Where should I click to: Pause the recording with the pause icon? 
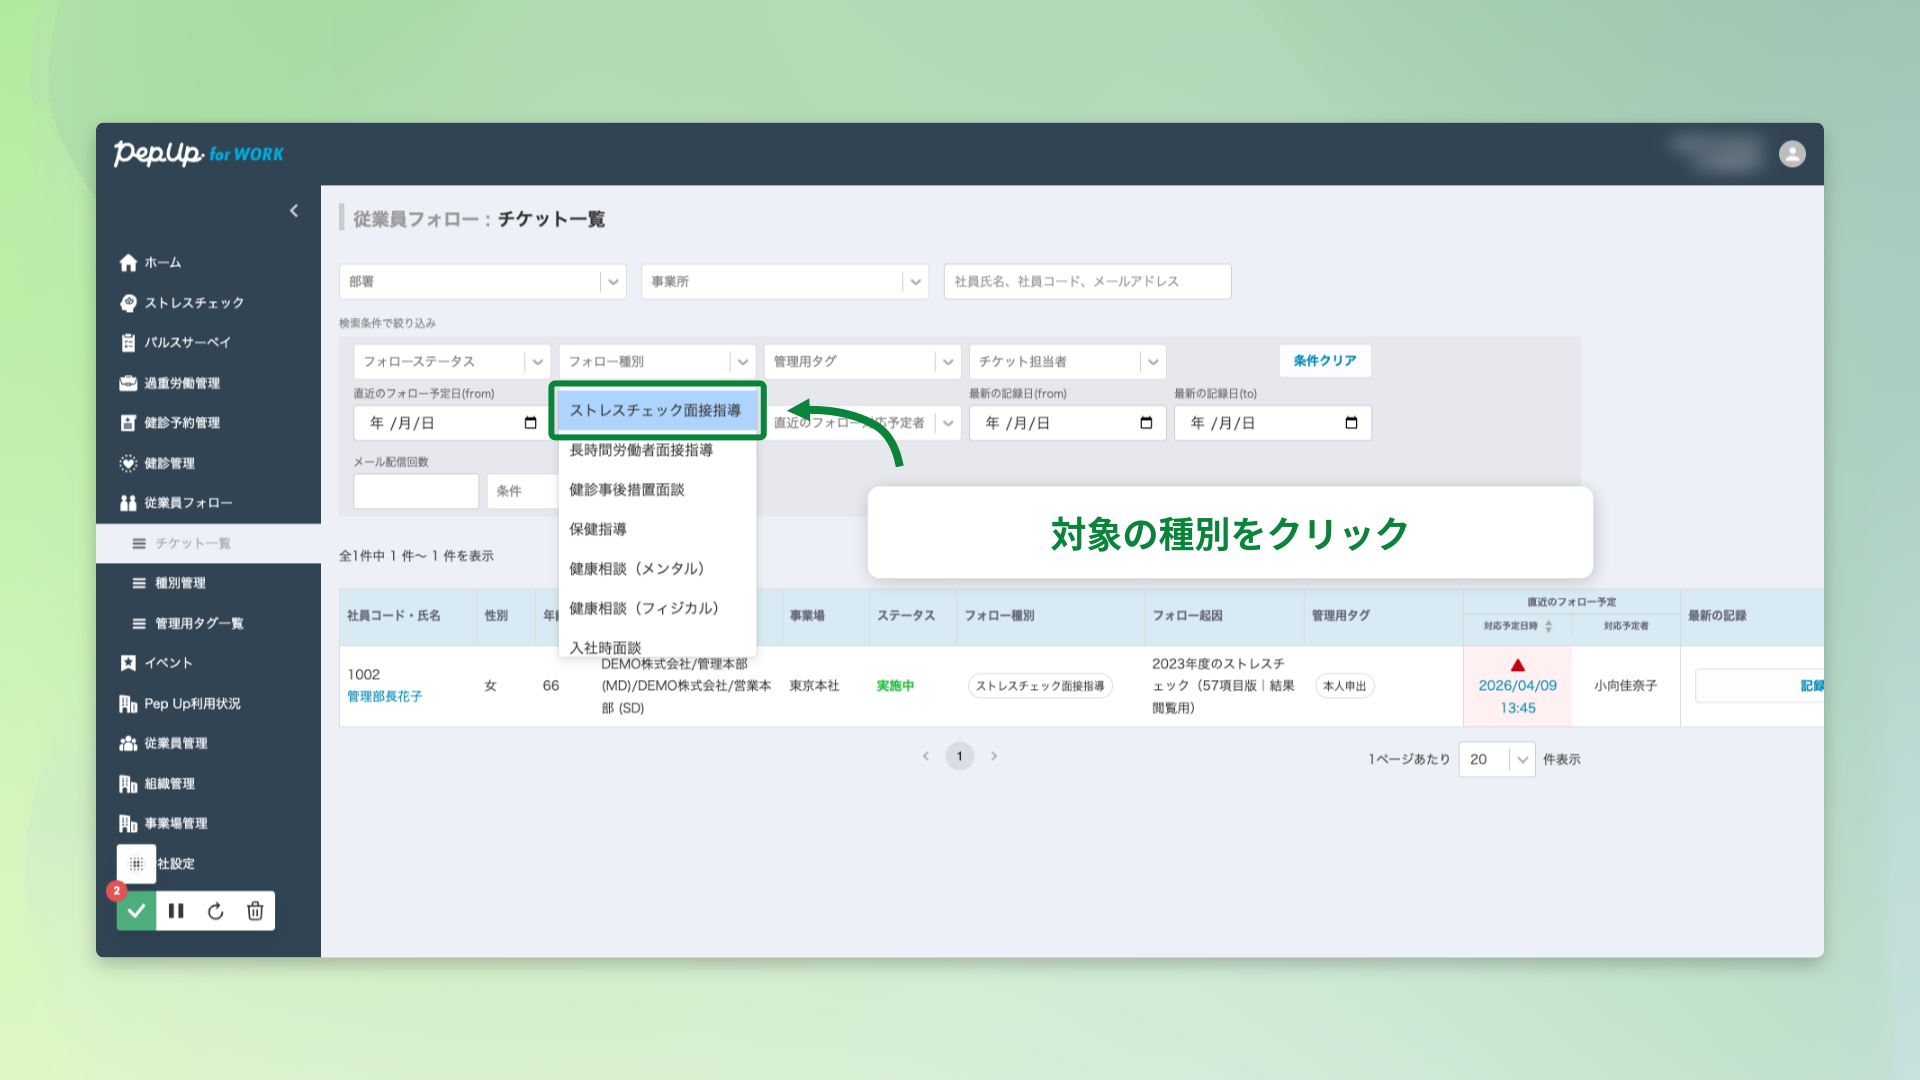point(176,911)
